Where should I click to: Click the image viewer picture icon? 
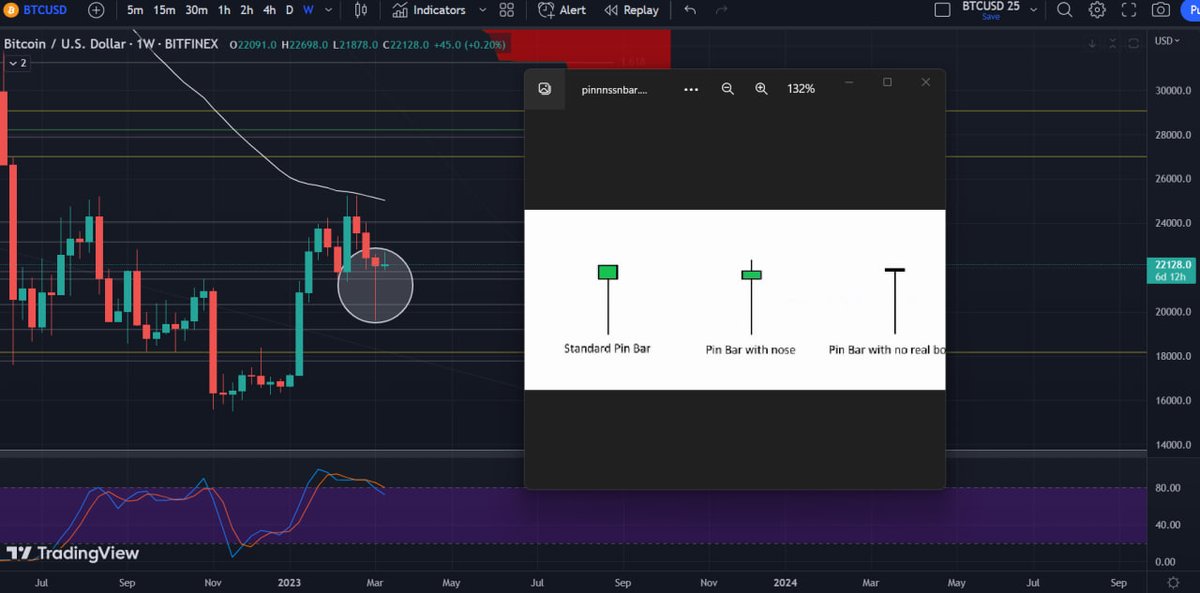pos(545,89)
